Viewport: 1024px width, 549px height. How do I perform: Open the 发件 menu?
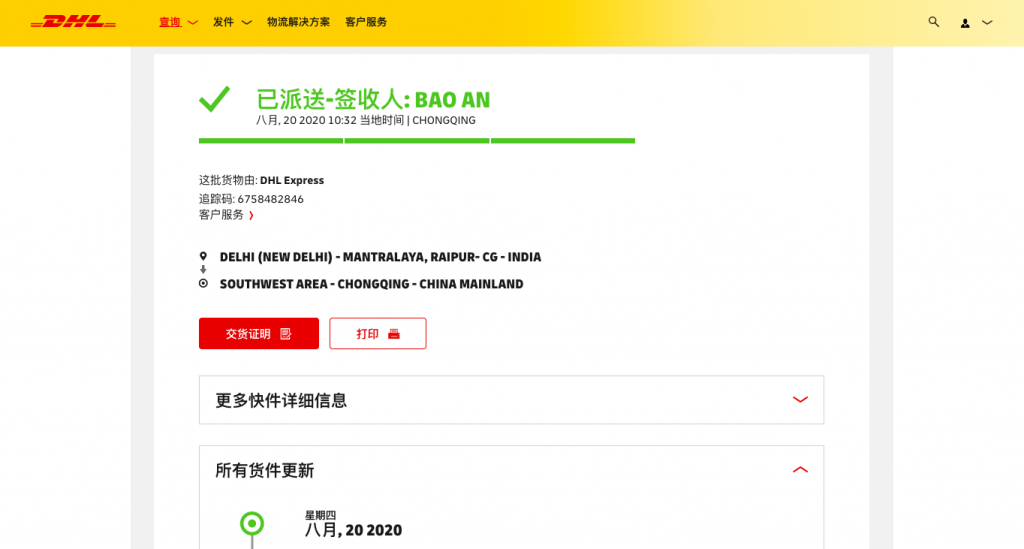click(x=223, y=22)
